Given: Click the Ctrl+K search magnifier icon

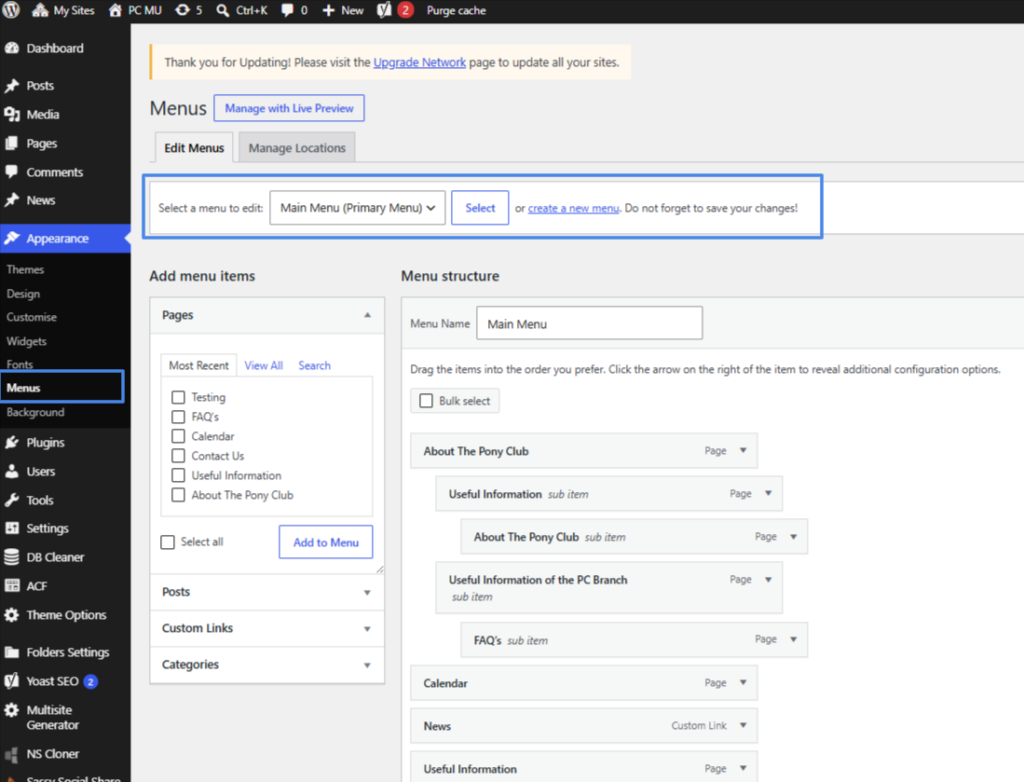Looking at the screenshot, I should click(223, 10).
